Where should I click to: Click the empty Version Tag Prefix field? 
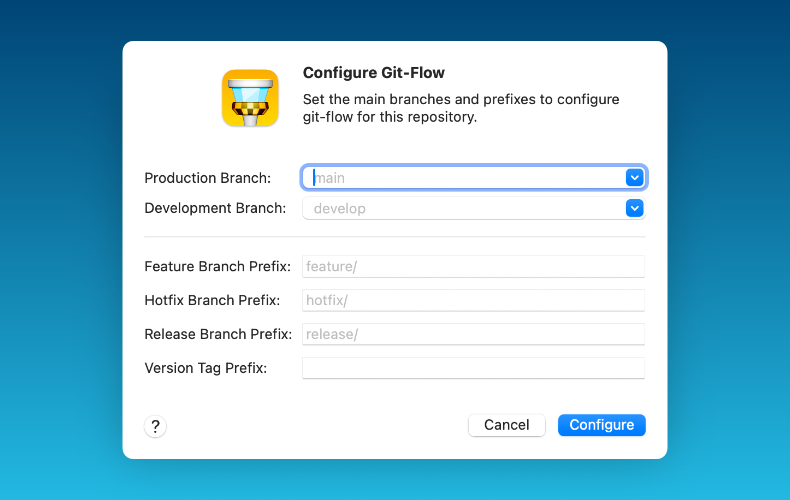pos(473,368)
